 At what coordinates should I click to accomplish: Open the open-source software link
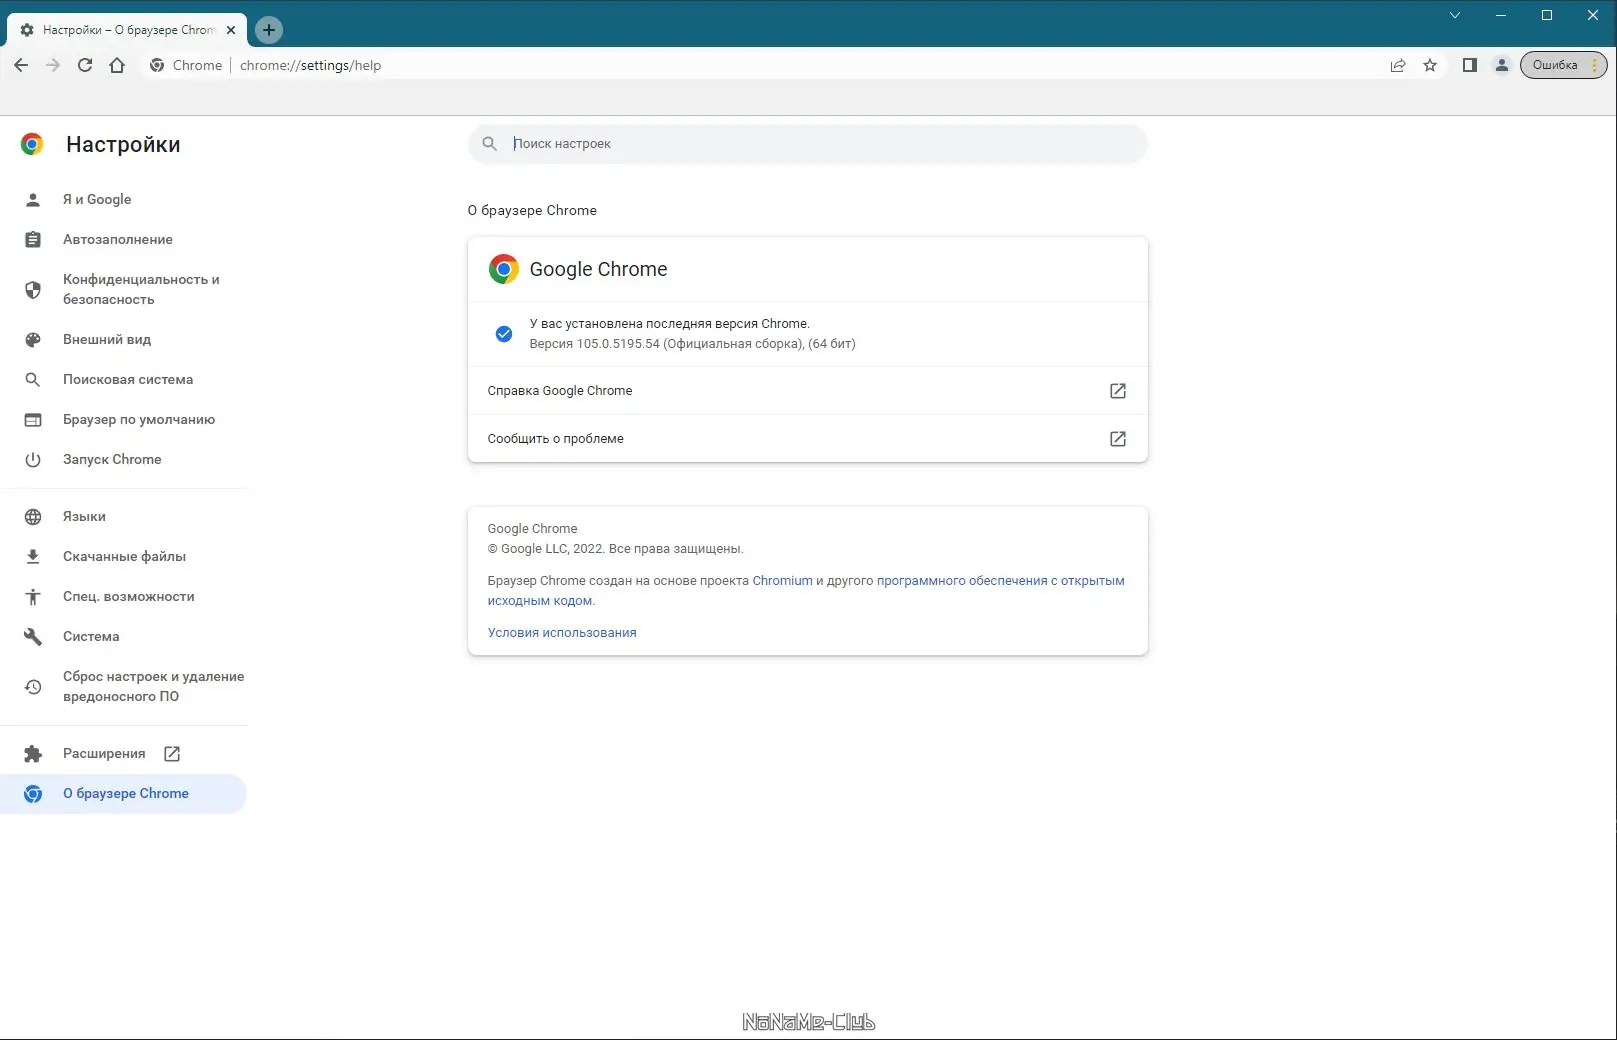(1000, 580)
